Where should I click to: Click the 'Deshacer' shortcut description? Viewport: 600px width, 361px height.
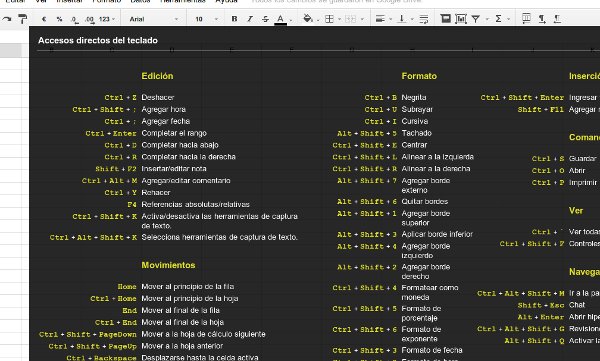point(158,97)
